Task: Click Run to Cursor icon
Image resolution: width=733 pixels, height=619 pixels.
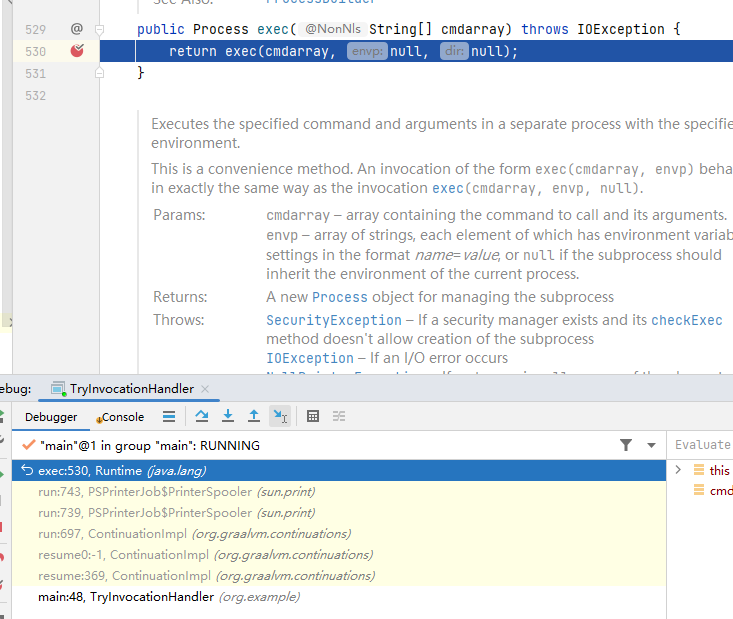Action: [x=280, y=417]
